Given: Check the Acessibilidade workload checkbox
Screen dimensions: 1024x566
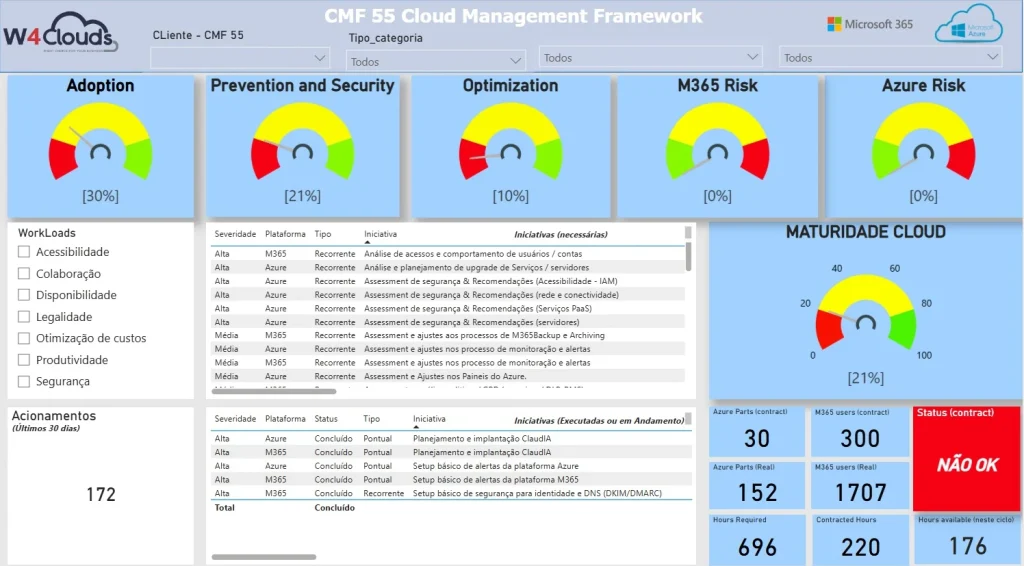Looking at the screenshot, I should tap(24, 252).
